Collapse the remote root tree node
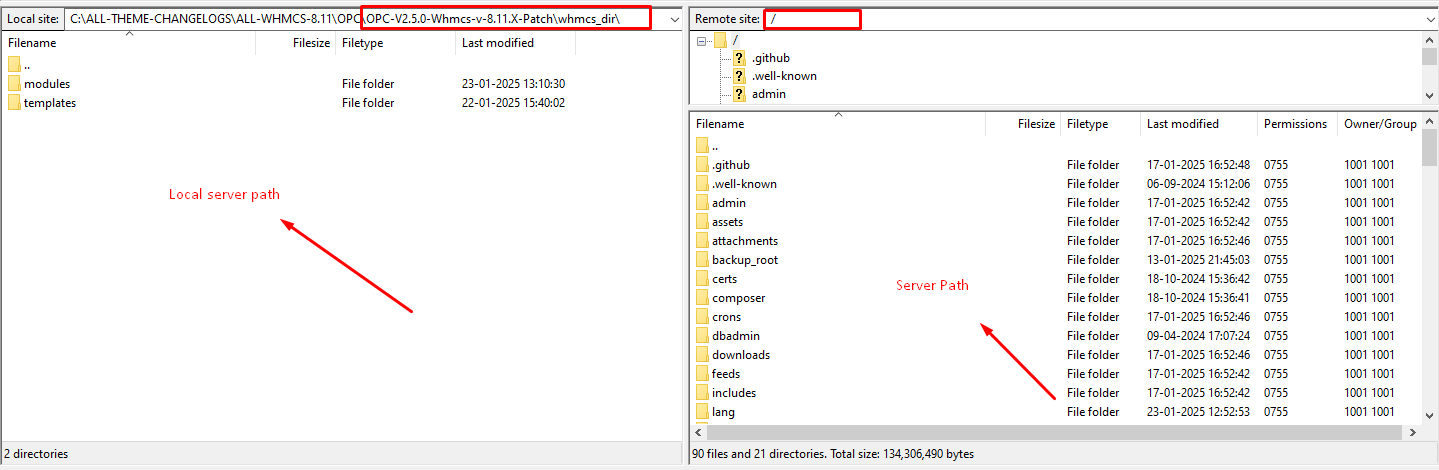 701,40
